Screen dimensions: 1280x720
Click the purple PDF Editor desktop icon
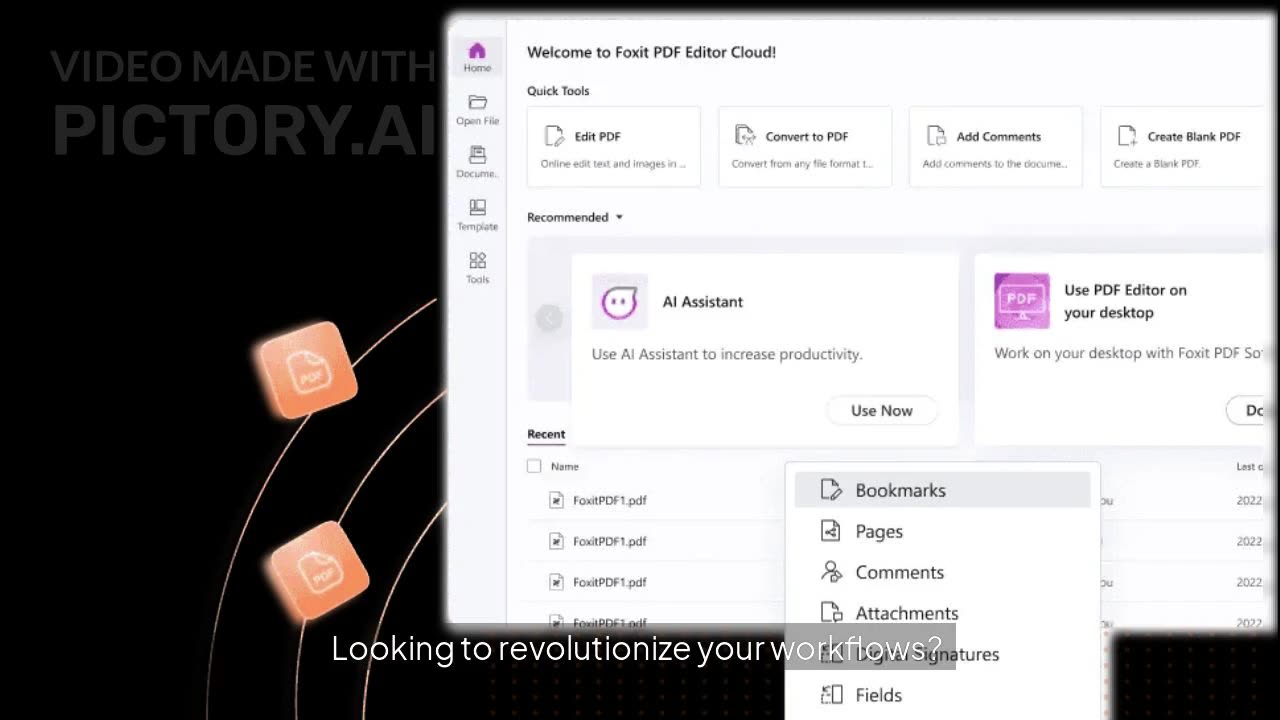1022,301
